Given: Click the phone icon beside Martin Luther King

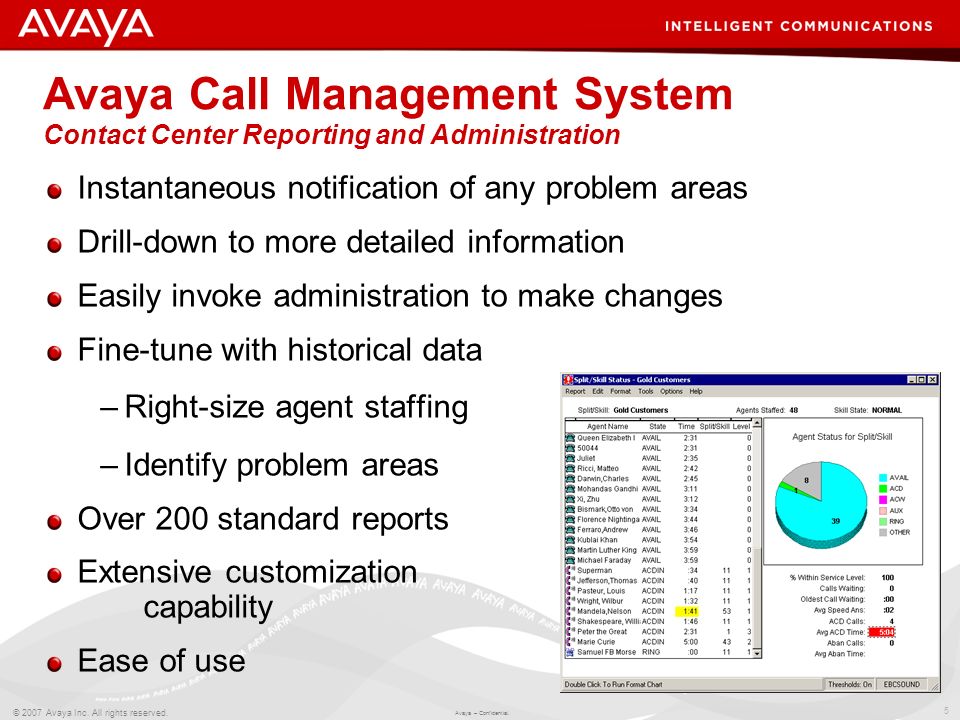Looking at the screenshot, I should [x=570, y=550].
